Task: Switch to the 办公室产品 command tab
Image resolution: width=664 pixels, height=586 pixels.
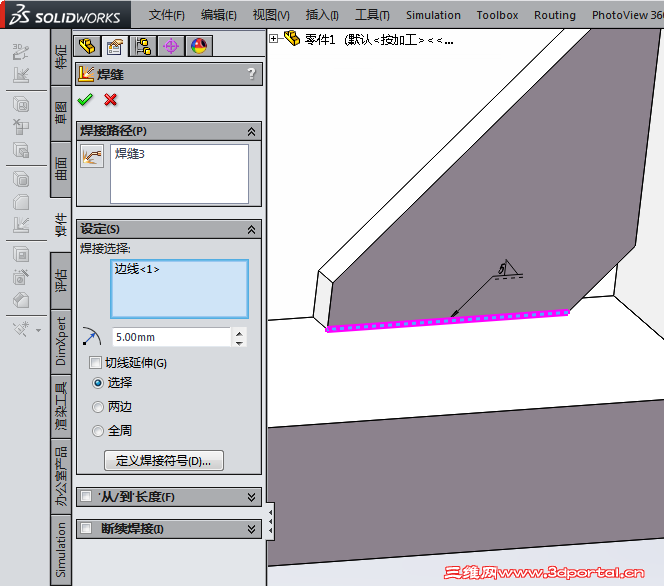Action: (x=61, y=476)
